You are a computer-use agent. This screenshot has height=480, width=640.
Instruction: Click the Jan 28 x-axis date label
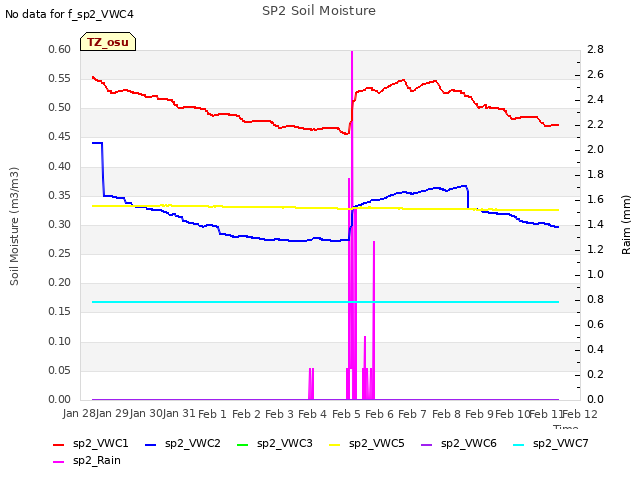[79, 413]
